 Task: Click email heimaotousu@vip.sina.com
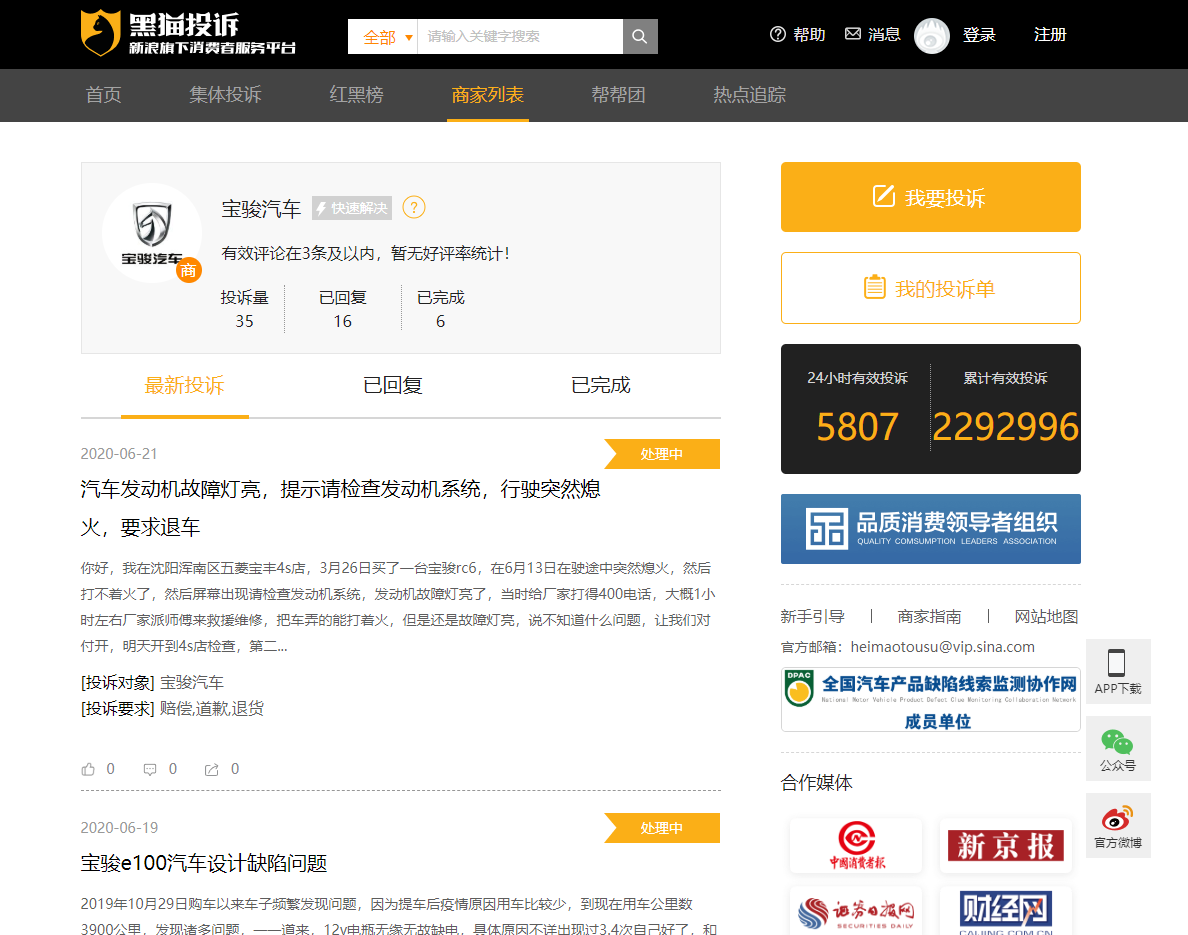coord(943,647)
